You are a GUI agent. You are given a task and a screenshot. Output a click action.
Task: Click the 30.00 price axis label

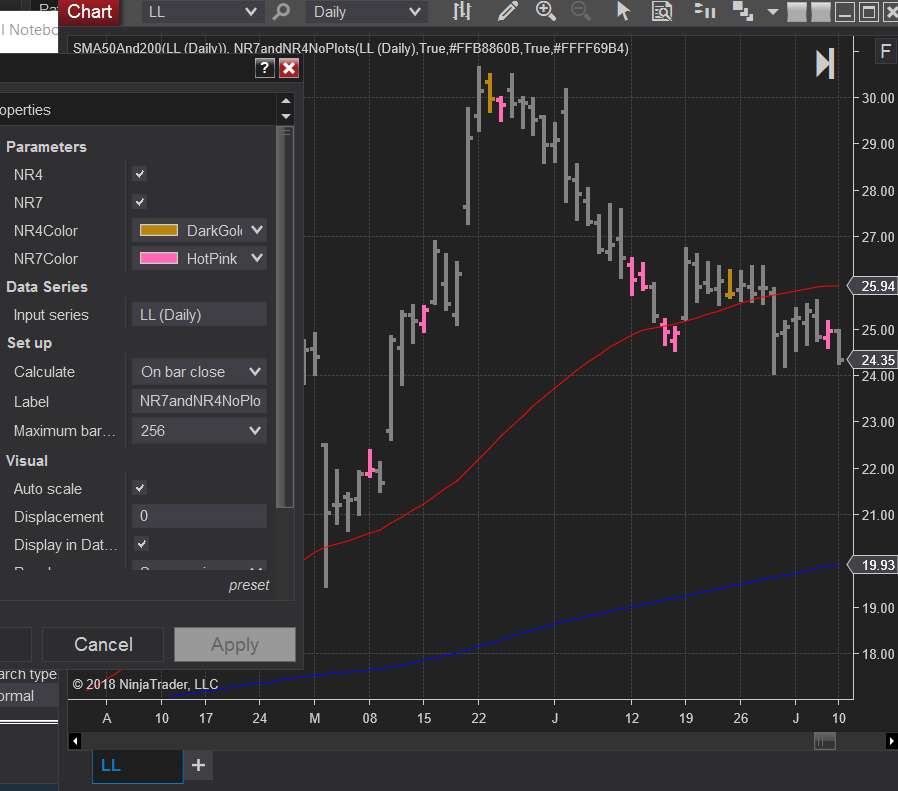(x=878, y=98)
